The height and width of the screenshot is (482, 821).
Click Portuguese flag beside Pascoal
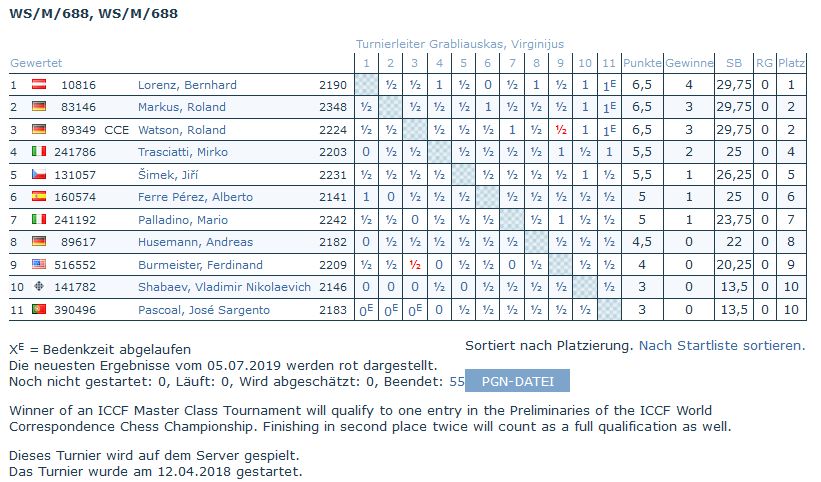40,310
